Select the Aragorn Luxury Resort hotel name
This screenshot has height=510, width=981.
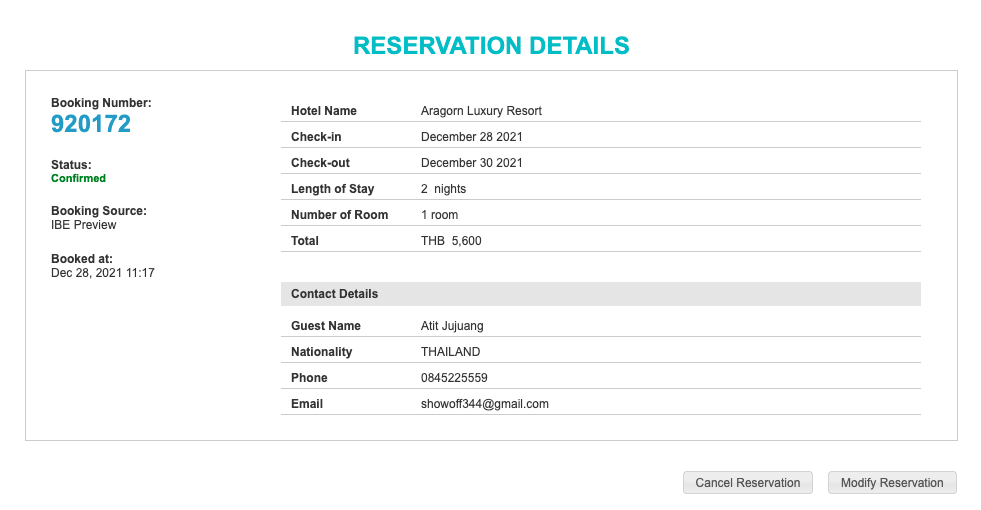pyautogui.click(x=481, y=111)
